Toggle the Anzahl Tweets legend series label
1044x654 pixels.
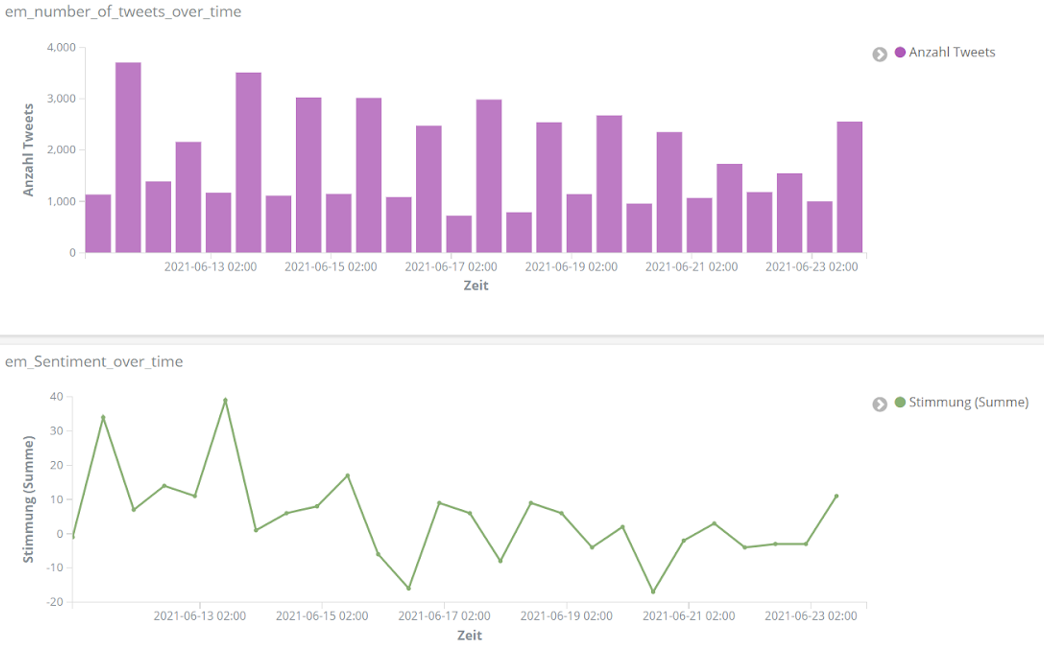pyautogui.click(x=951, y=53)
